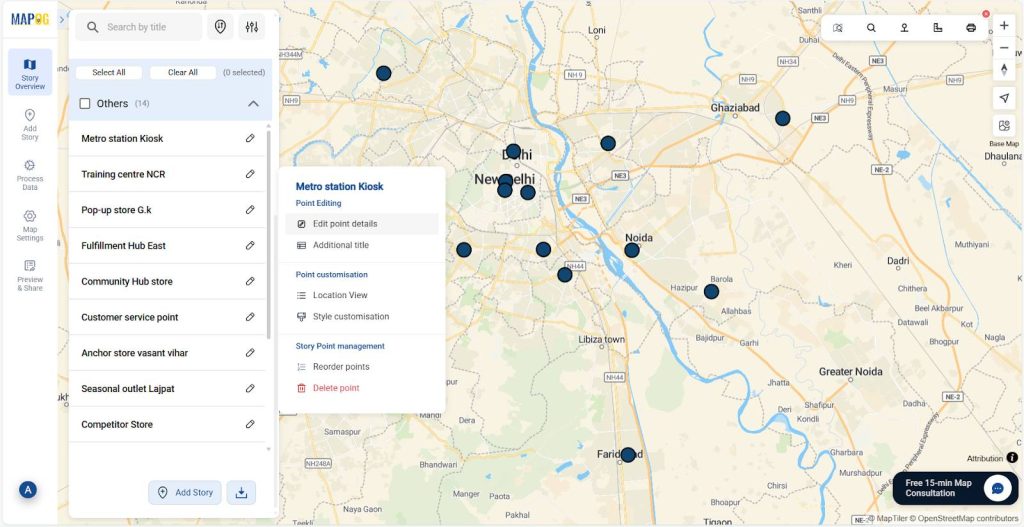Viewport: 1024px width, 527px height.
Task: Choose Style customisation from the menu
Action: coord(350,317)
